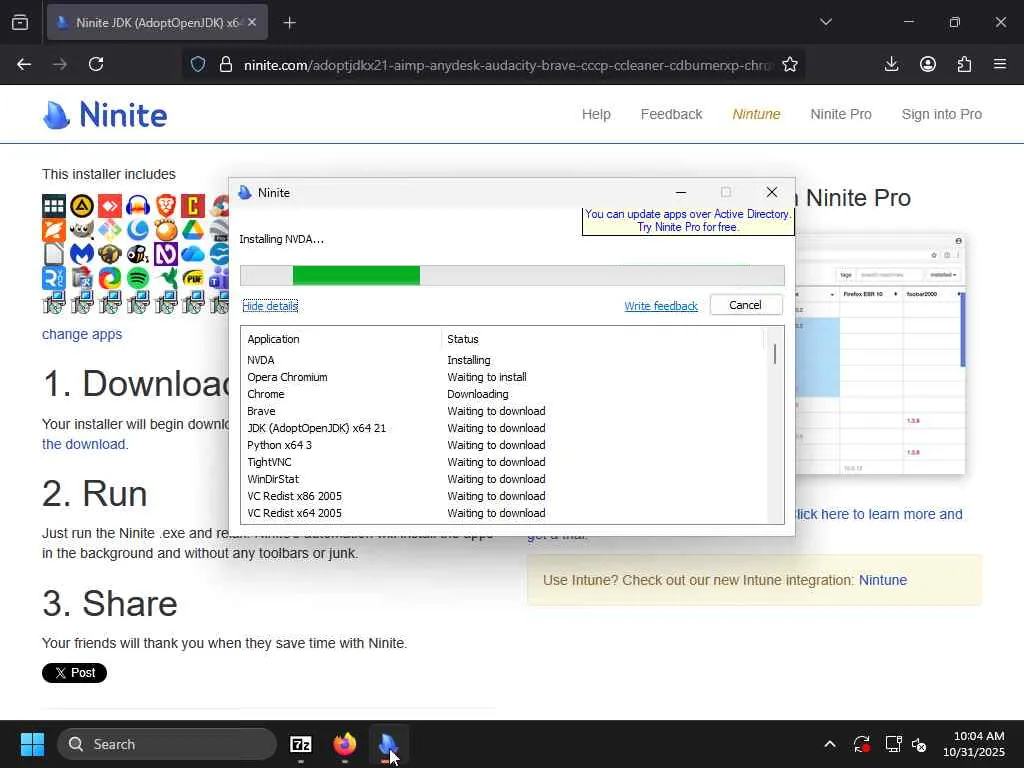Click the browser address bar URL
Screen dimensions: 1024x768
tap(508, 64)
